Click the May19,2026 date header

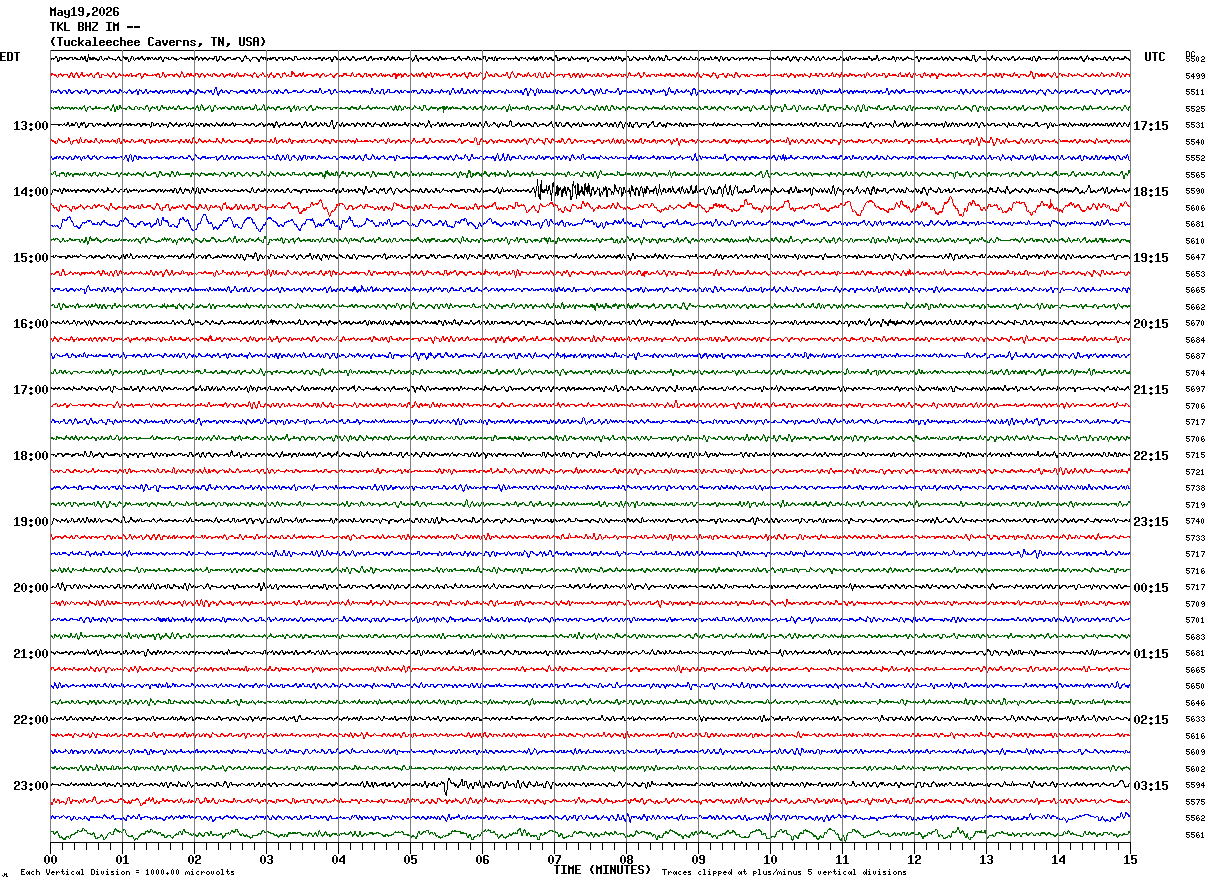(84, 12)
